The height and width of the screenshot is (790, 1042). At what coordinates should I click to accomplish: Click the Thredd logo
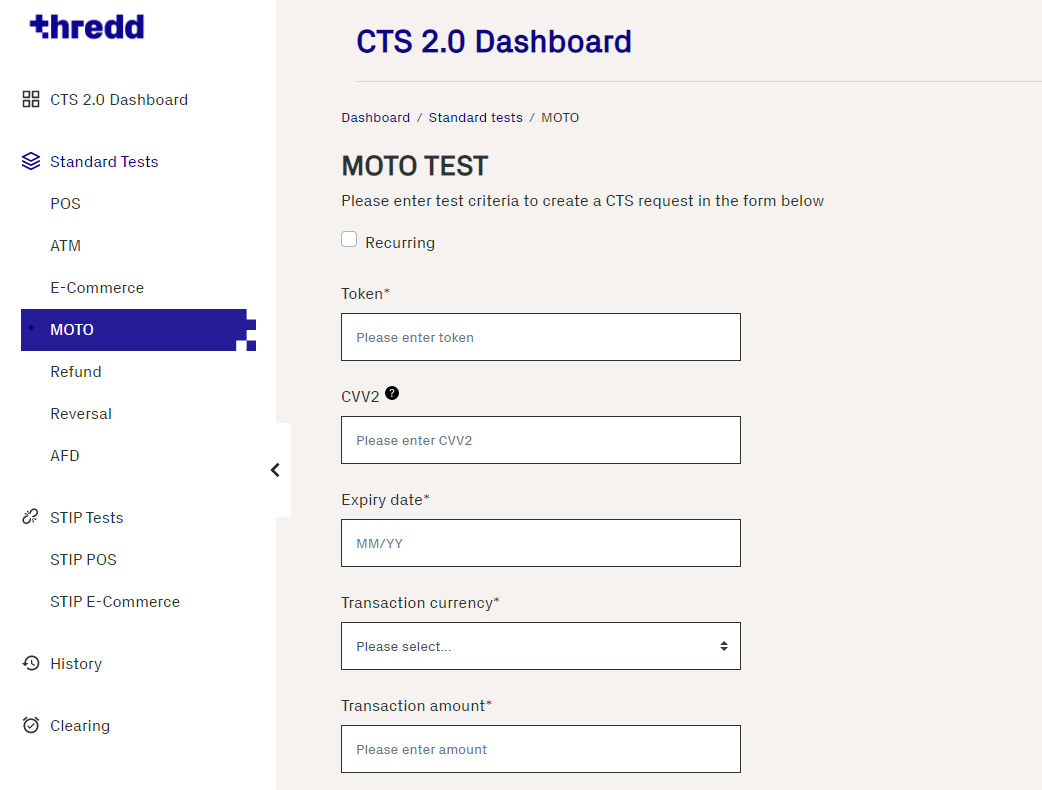point(87,27)
